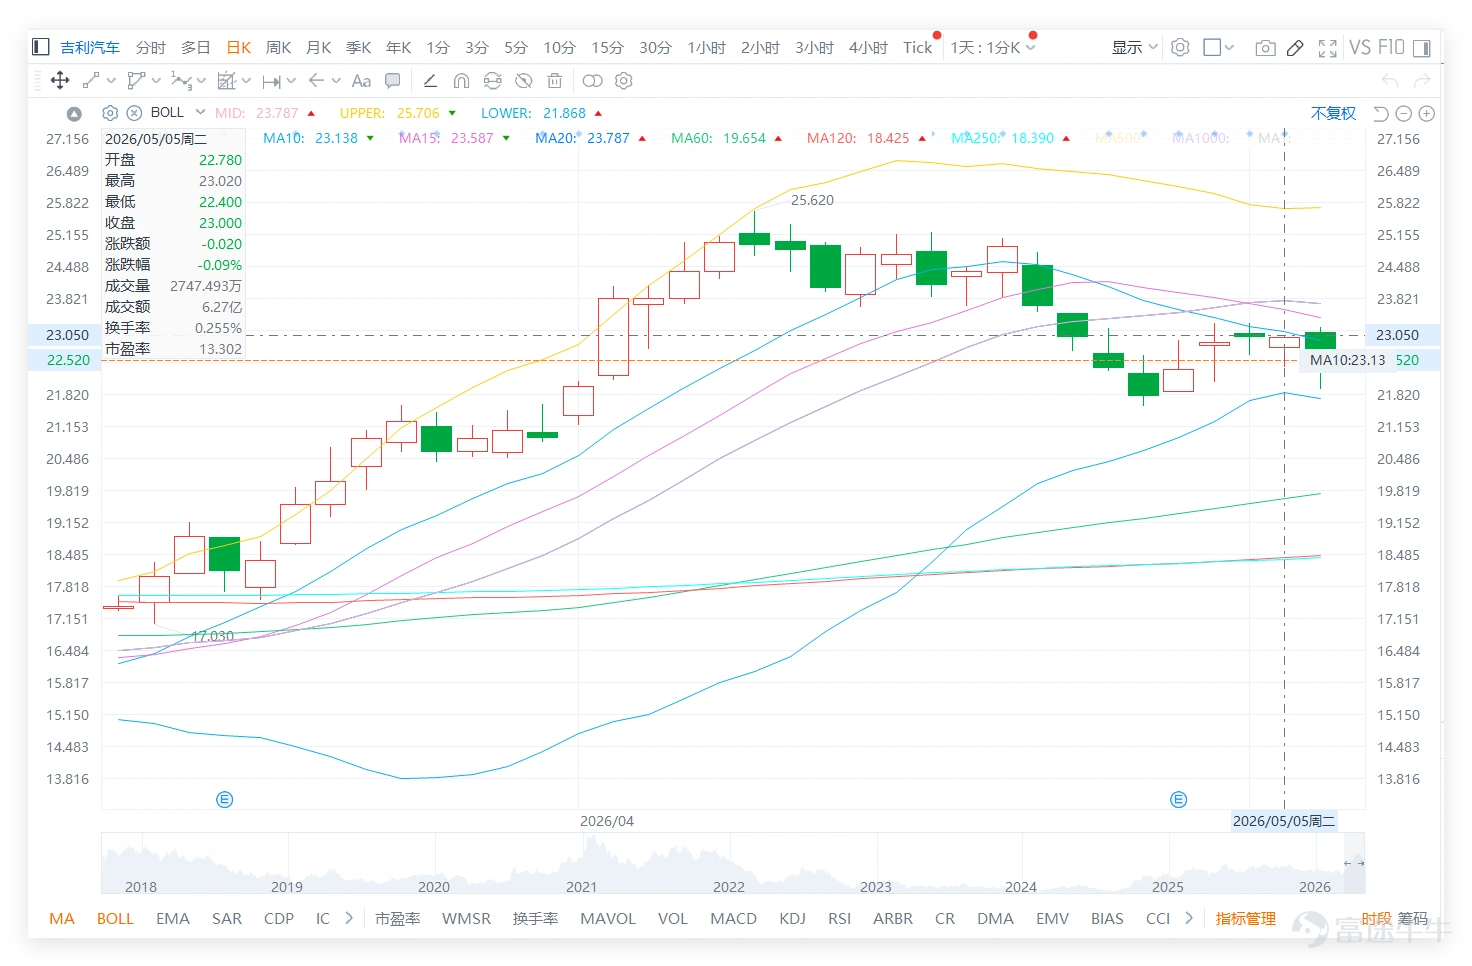Open the F10 company info

1391,47
